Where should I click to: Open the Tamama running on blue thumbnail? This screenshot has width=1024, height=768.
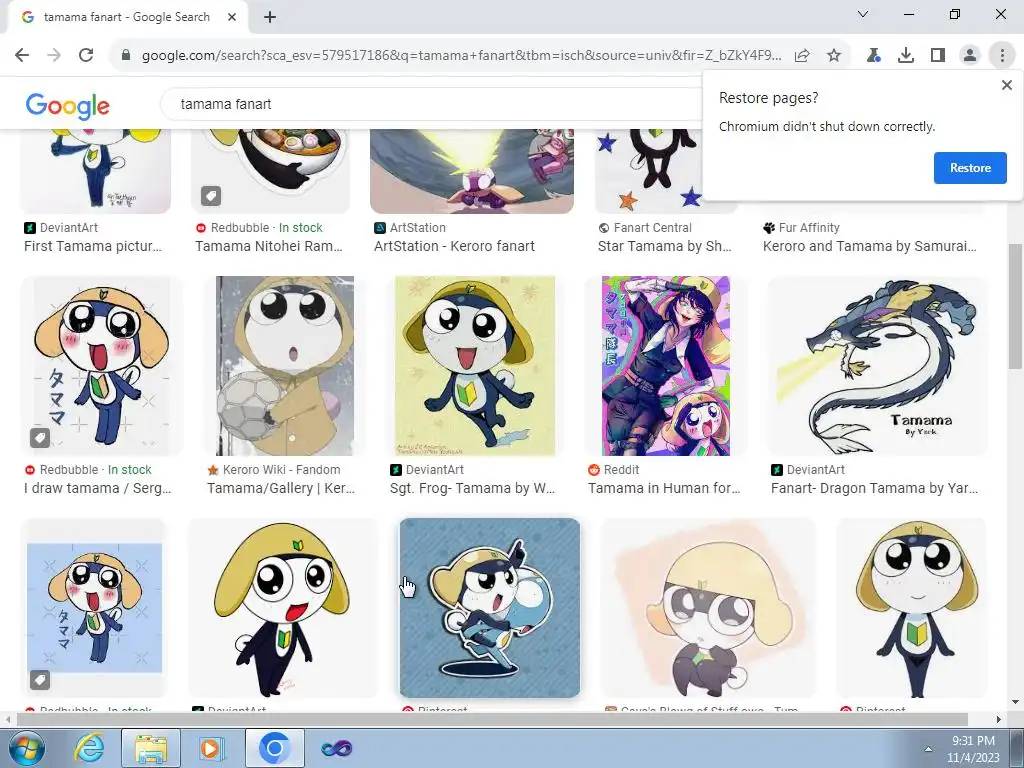pos(489,607)
